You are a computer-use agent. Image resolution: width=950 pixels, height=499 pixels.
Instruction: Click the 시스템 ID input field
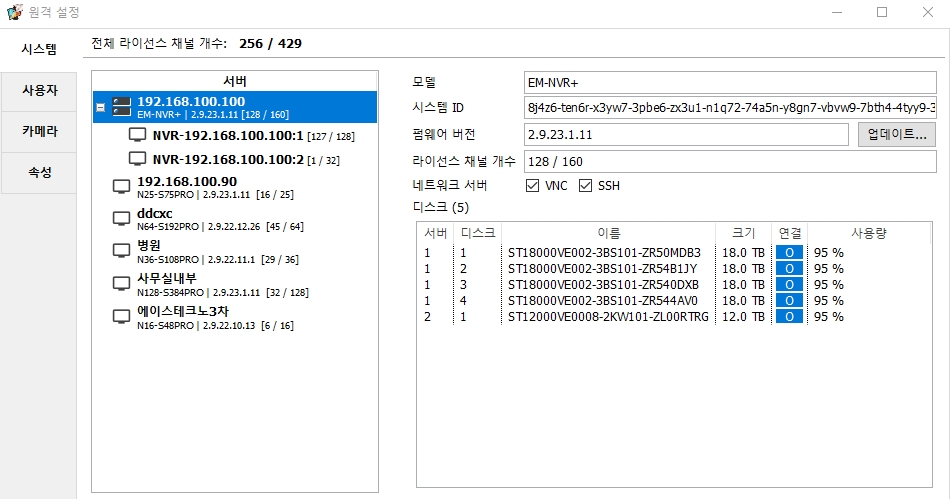tap(730, 108)
